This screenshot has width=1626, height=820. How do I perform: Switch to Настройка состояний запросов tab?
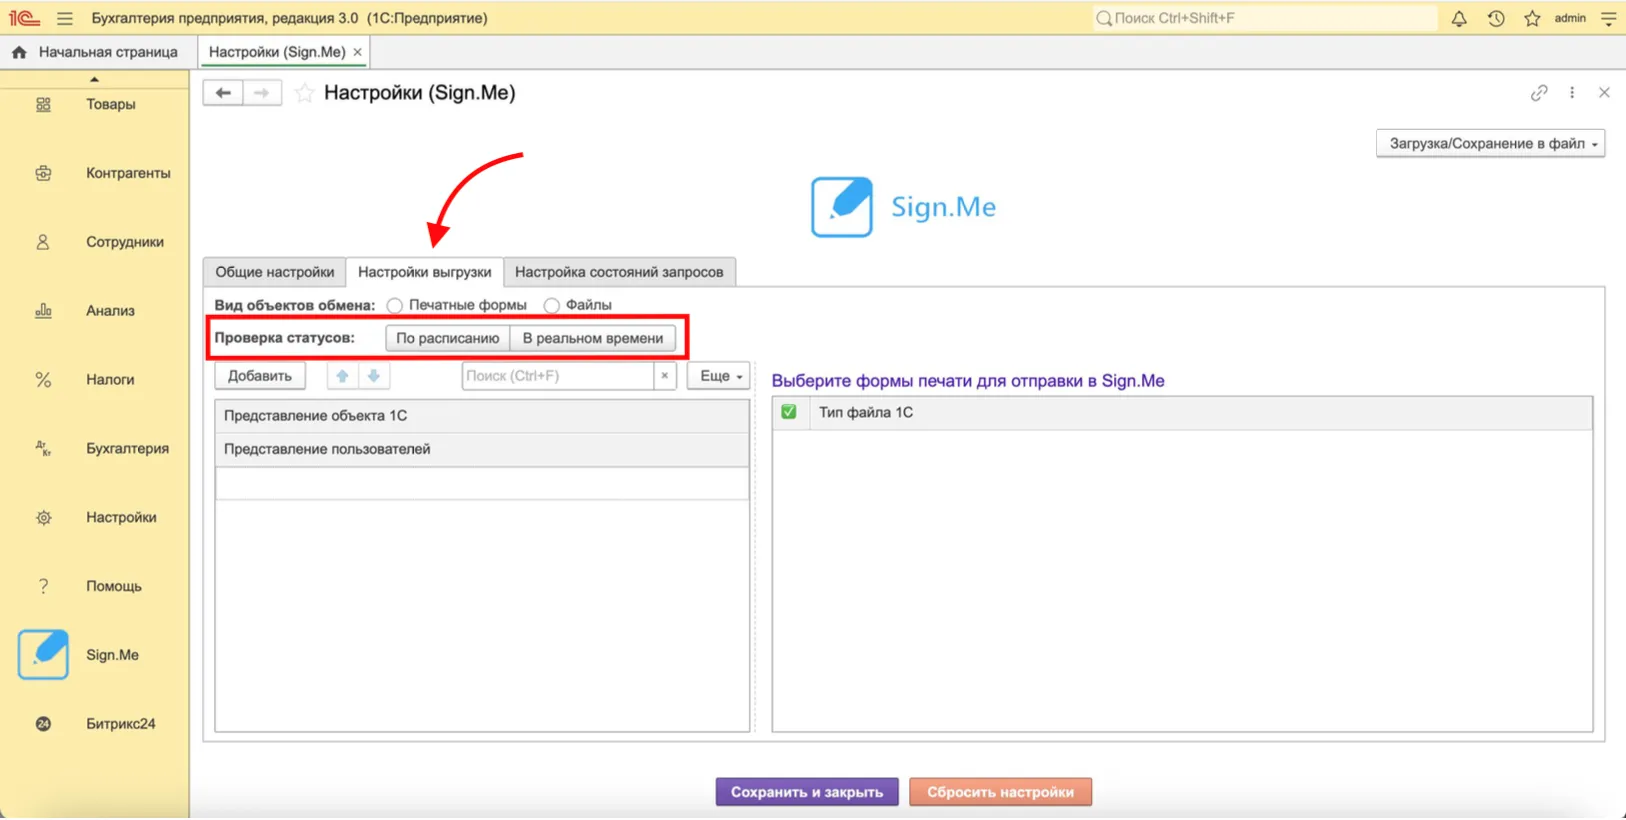pyautogui.click(x=619, y=272)
